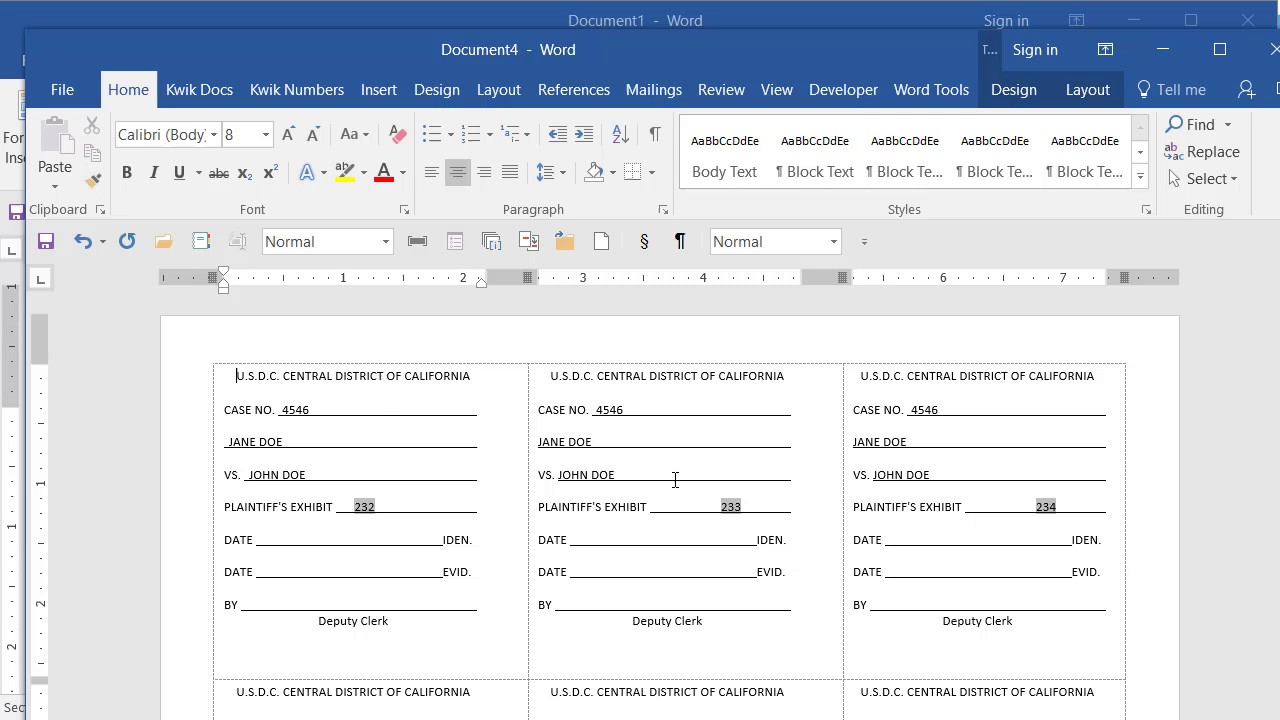Toggle Bold formatting

(x=127, y=173)
